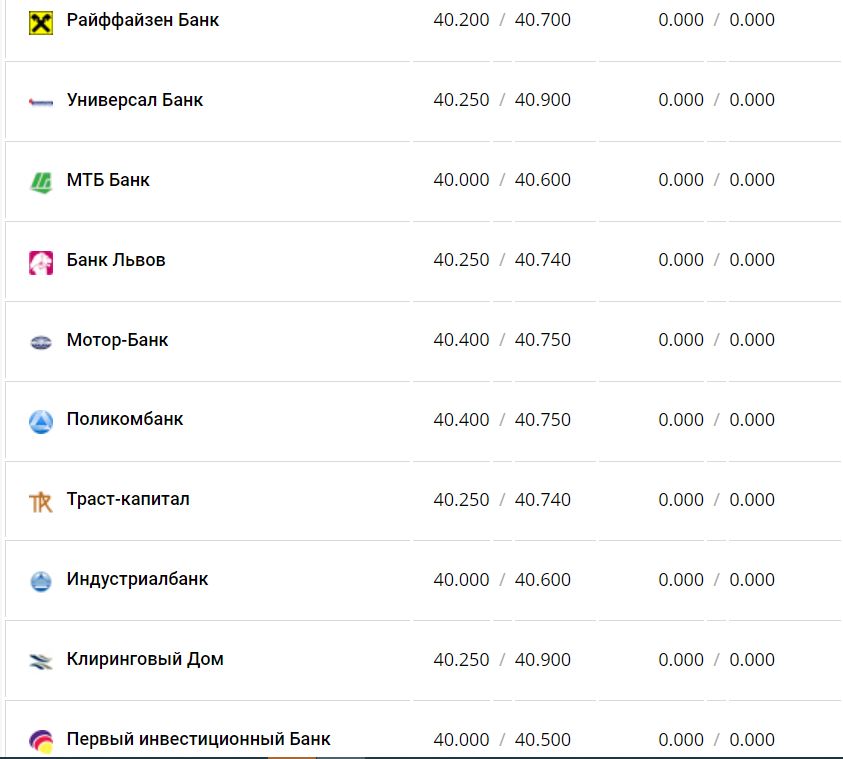Open the Мотор-Банк name link

[117, 340]
